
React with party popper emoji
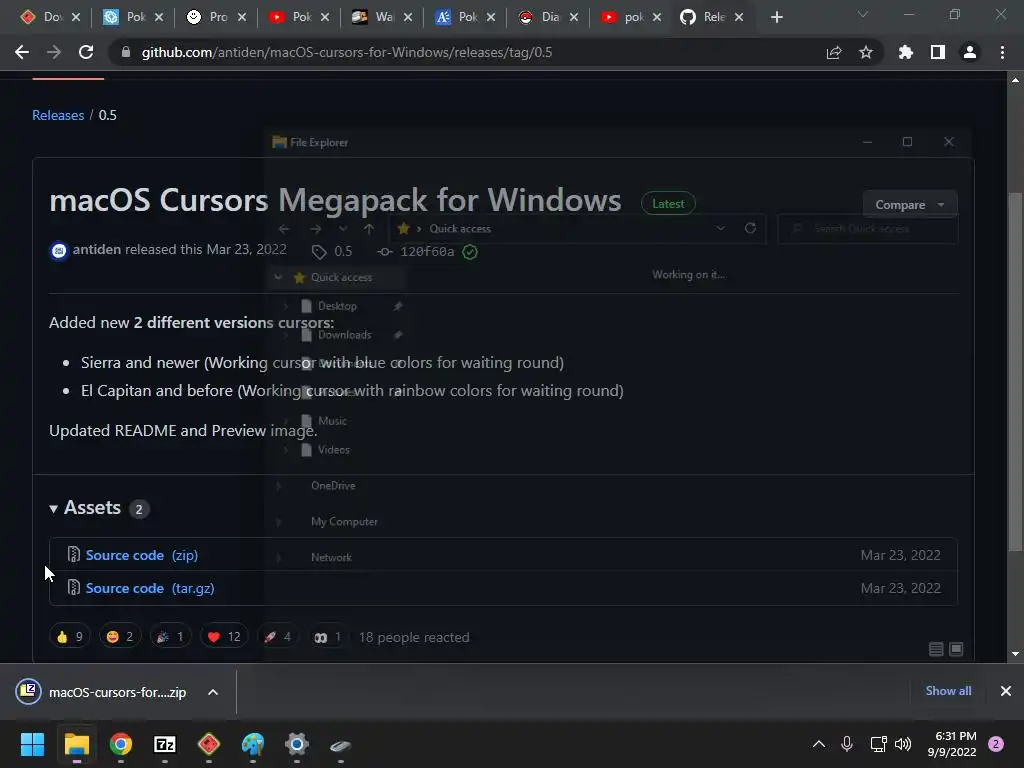[x=170, y=637]
